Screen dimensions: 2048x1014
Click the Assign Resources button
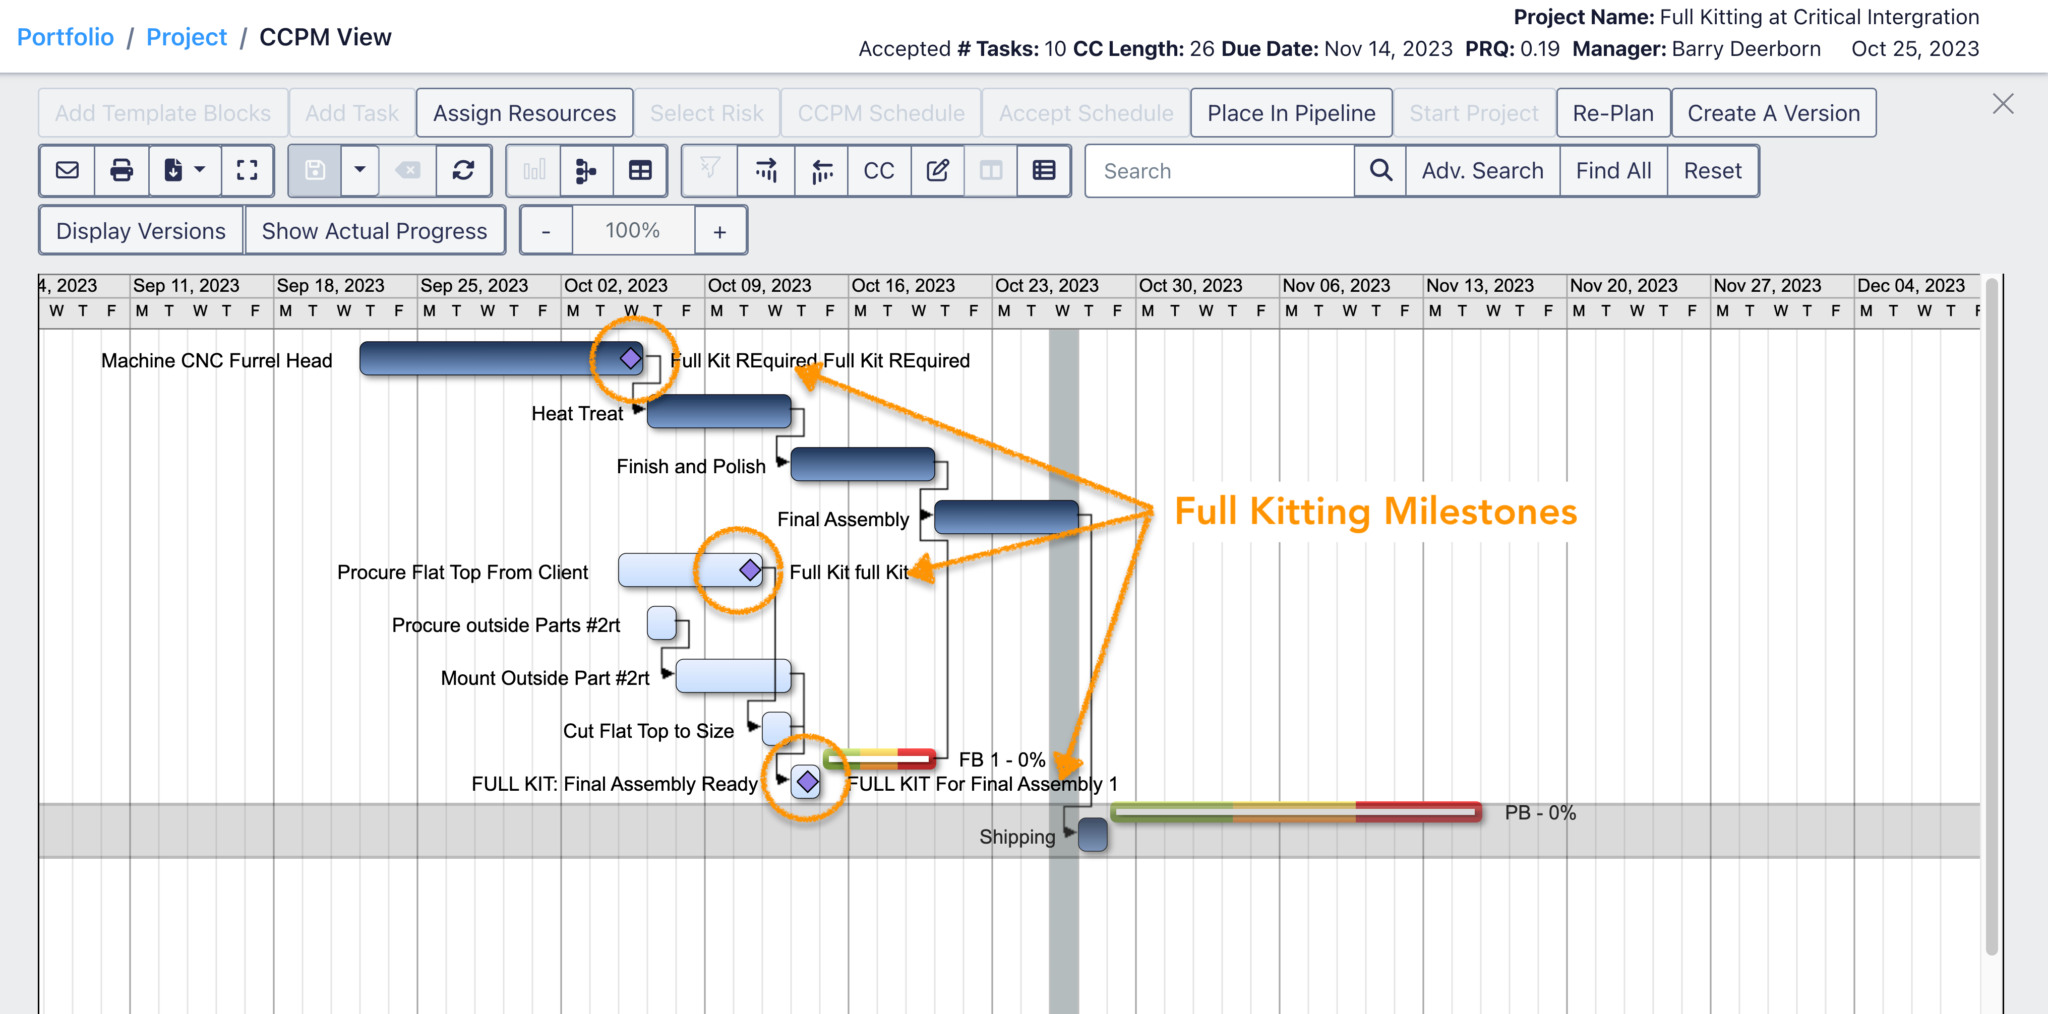click(524, 113)
